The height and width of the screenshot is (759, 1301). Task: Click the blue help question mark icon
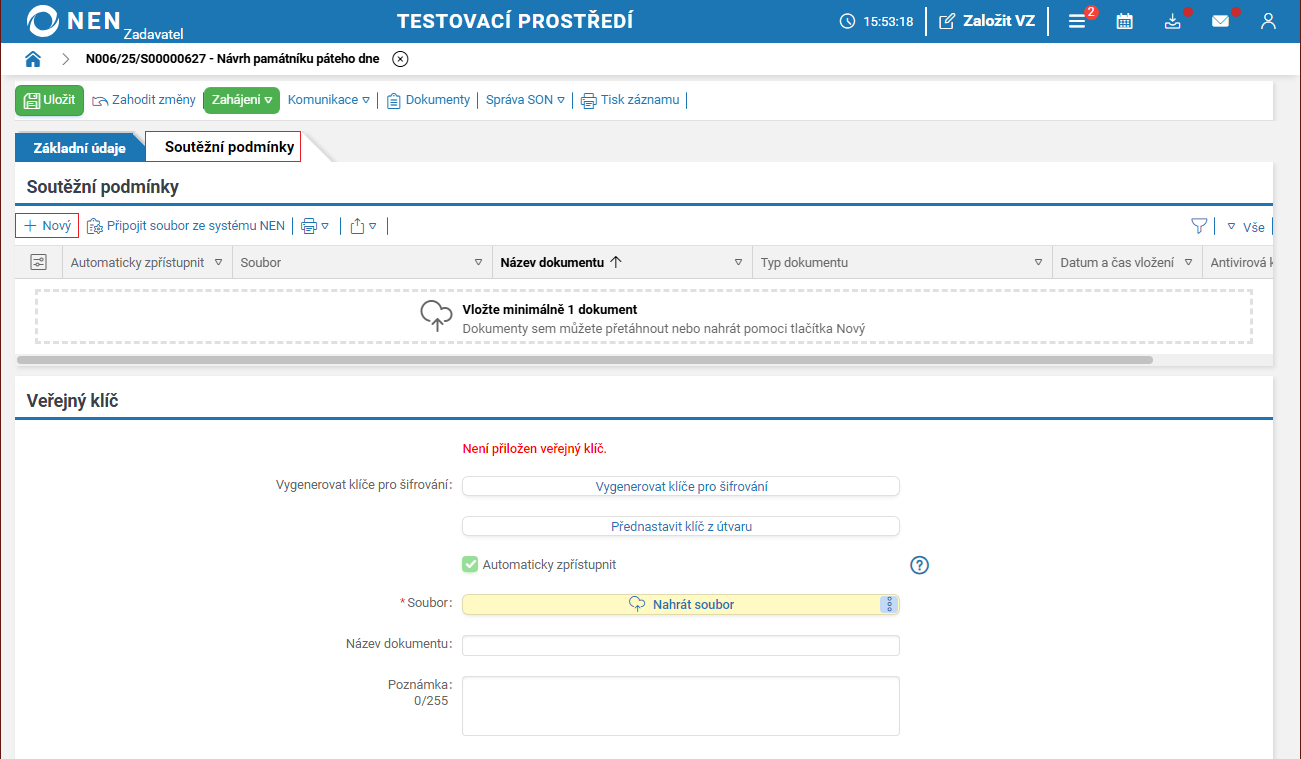(920, 565)
